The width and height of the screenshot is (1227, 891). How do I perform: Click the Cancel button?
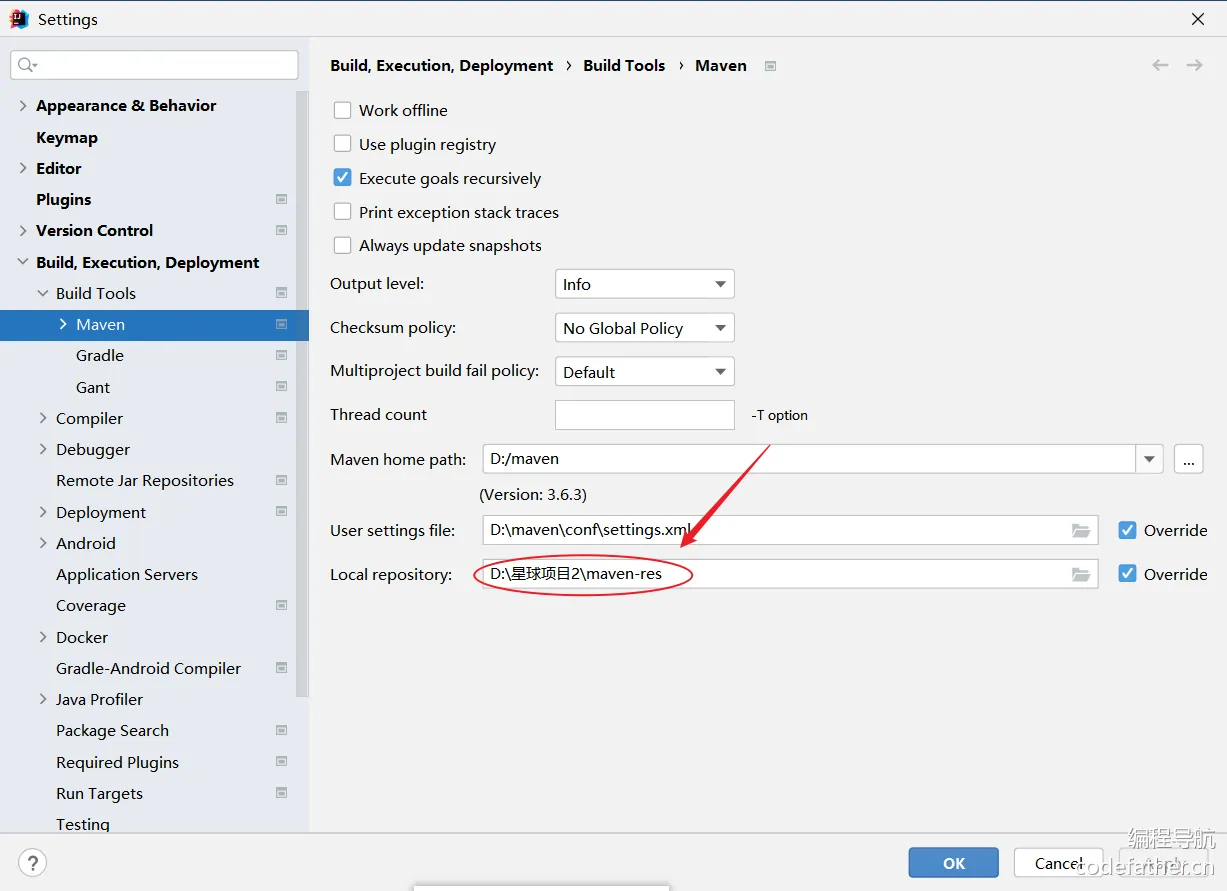tap(1059, 864)
